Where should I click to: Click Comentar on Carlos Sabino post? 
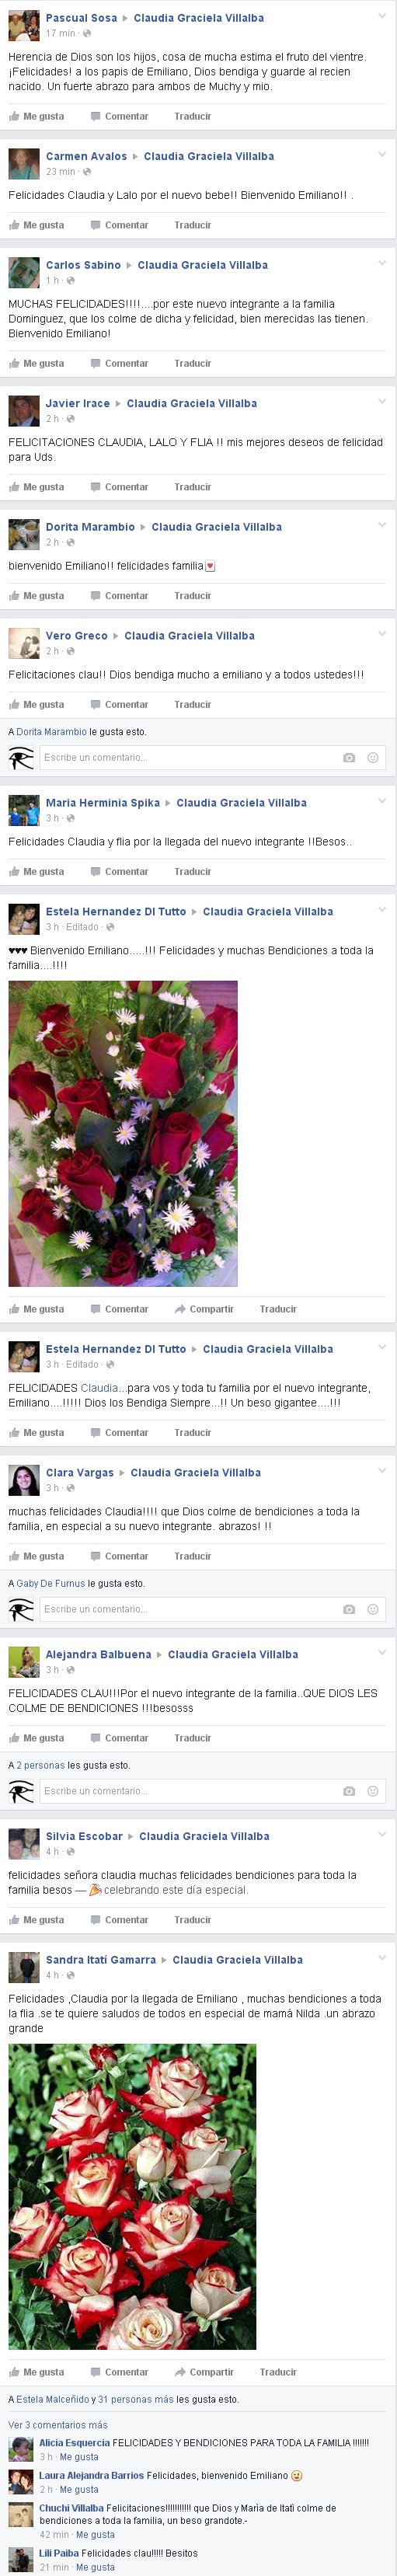[119, 363]
